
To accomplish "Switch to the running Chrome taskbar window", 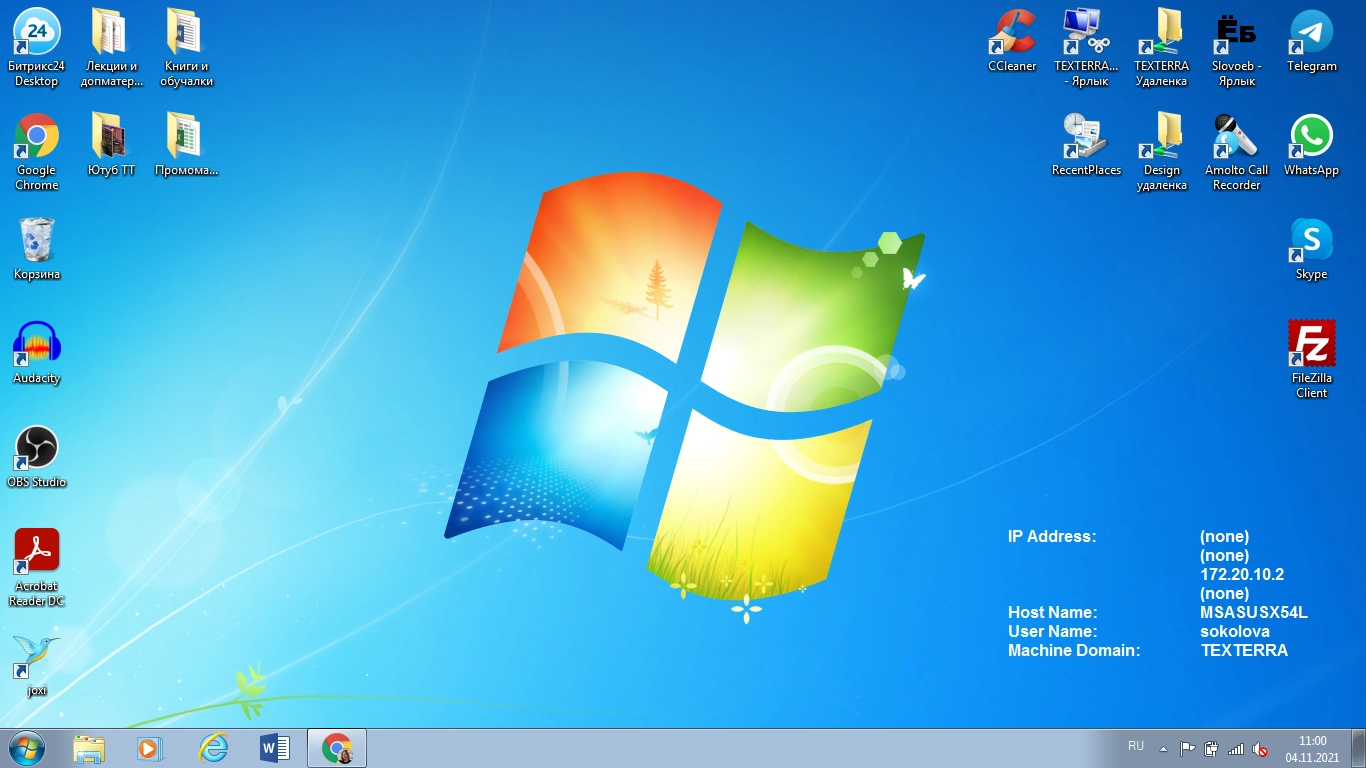I will [337, 748].
